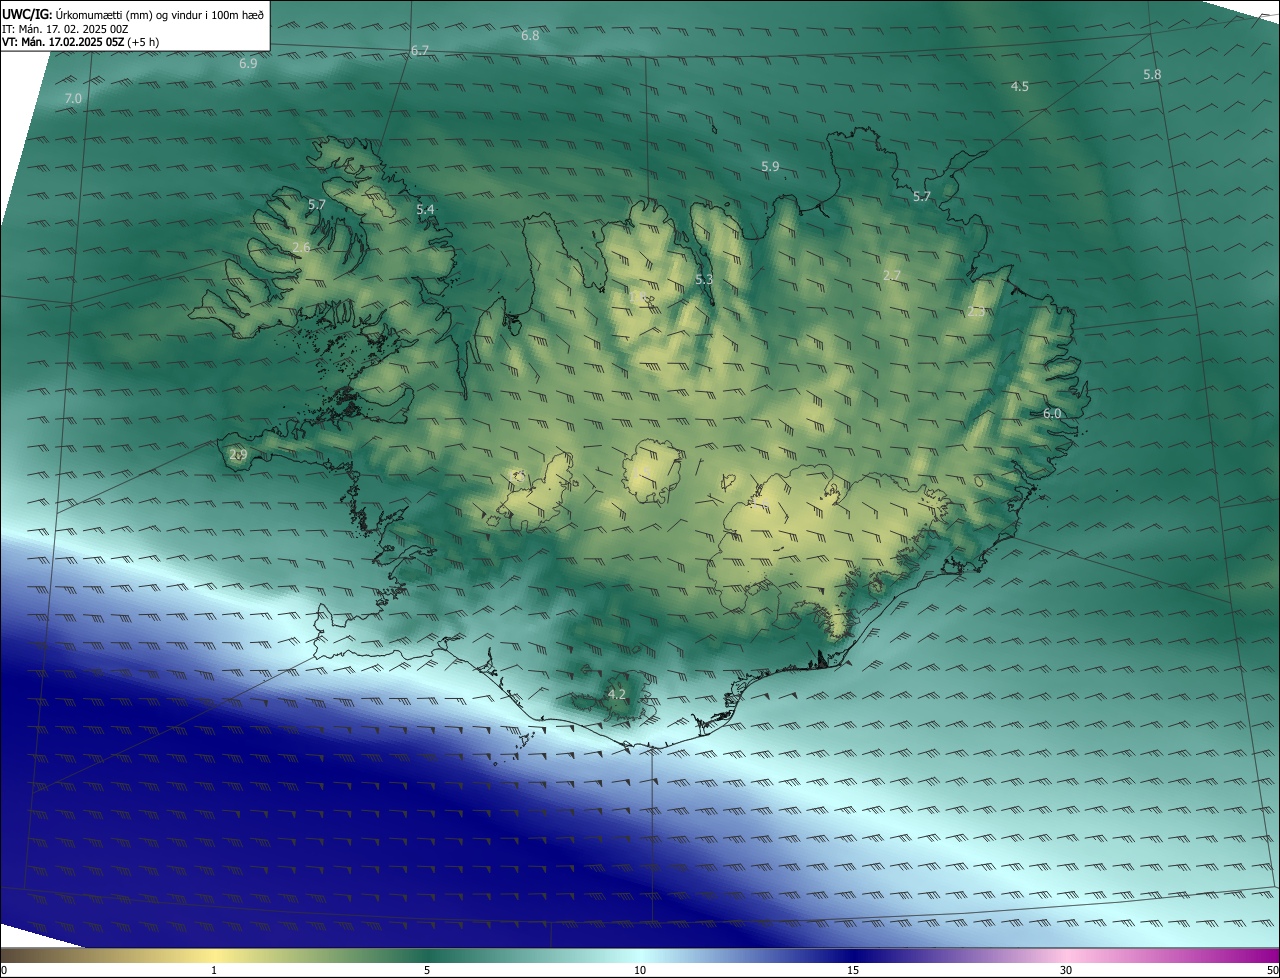Screen dimensions: 1280x978
Task: Click the '30' tick on the color scale
Action: click(1066, 971)
